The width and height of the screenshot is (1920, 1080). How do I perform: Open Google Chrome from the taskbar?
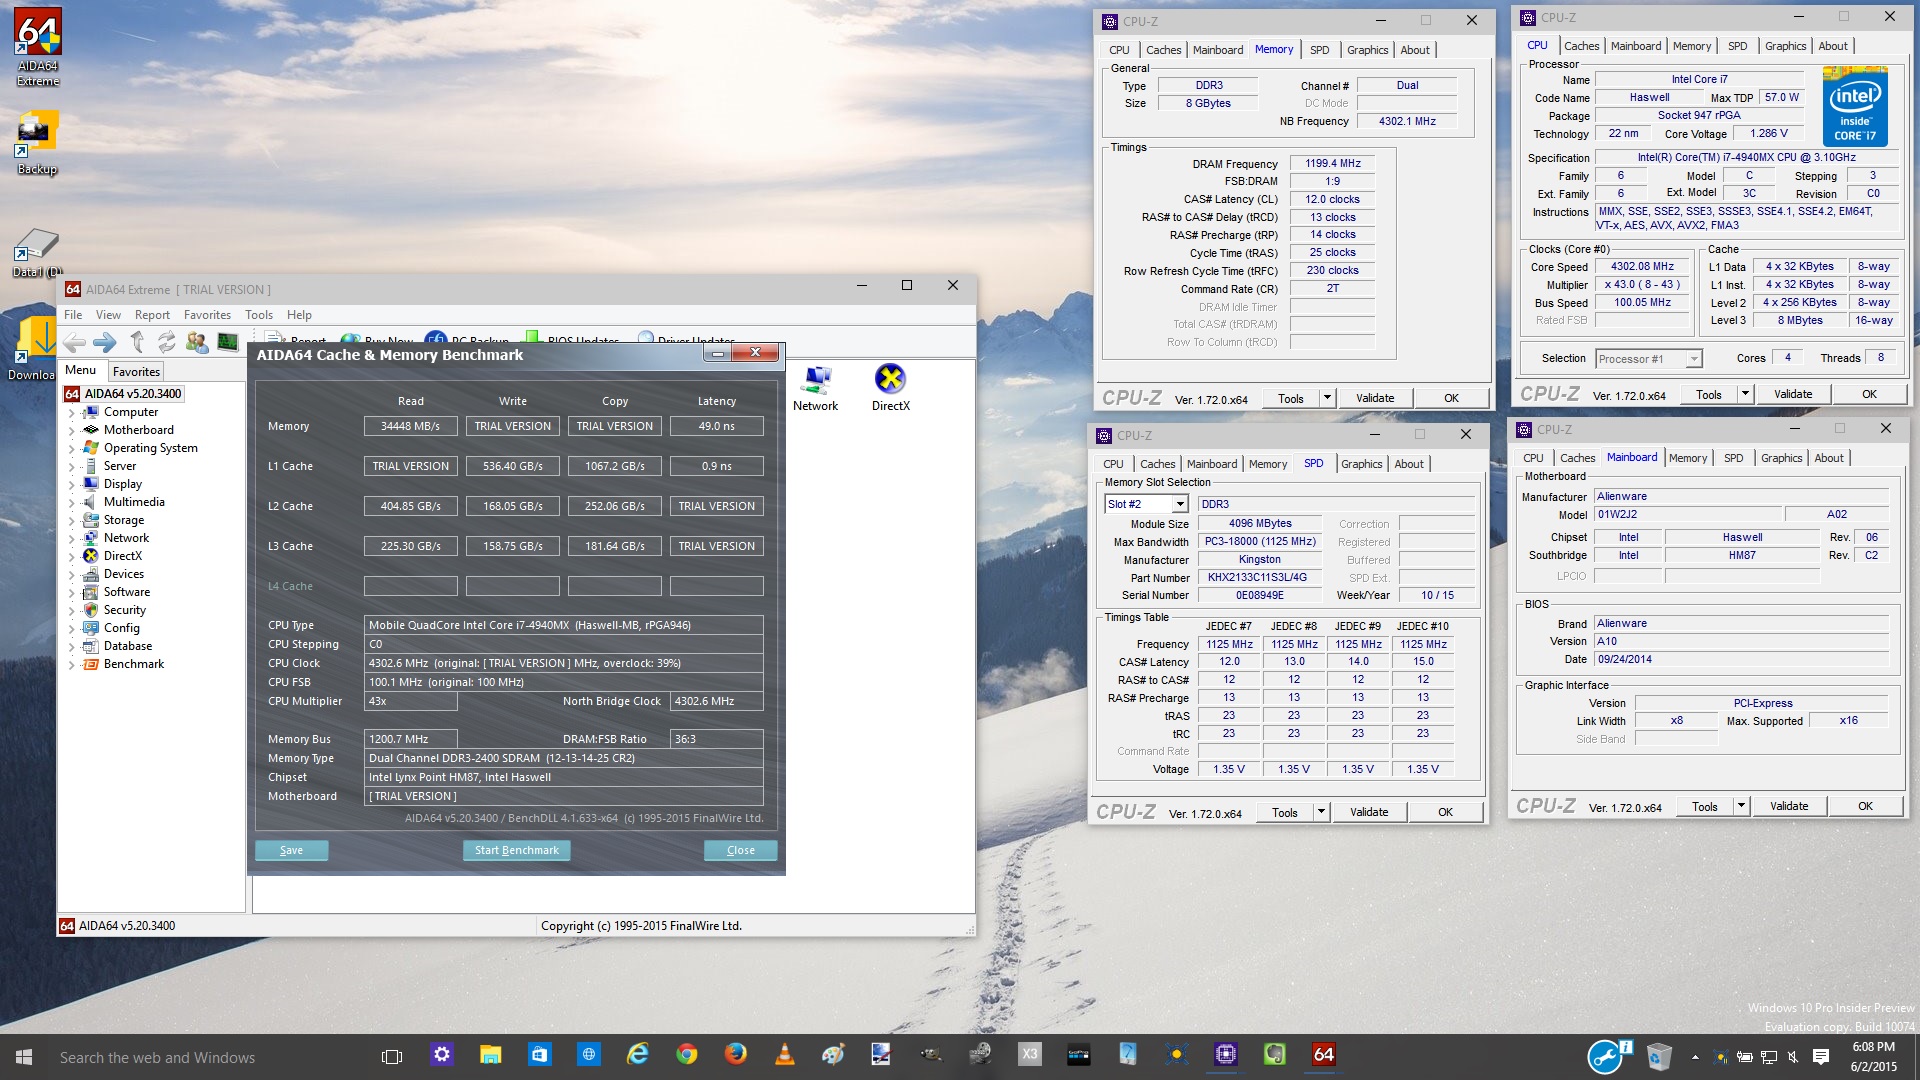point(687,1055)
